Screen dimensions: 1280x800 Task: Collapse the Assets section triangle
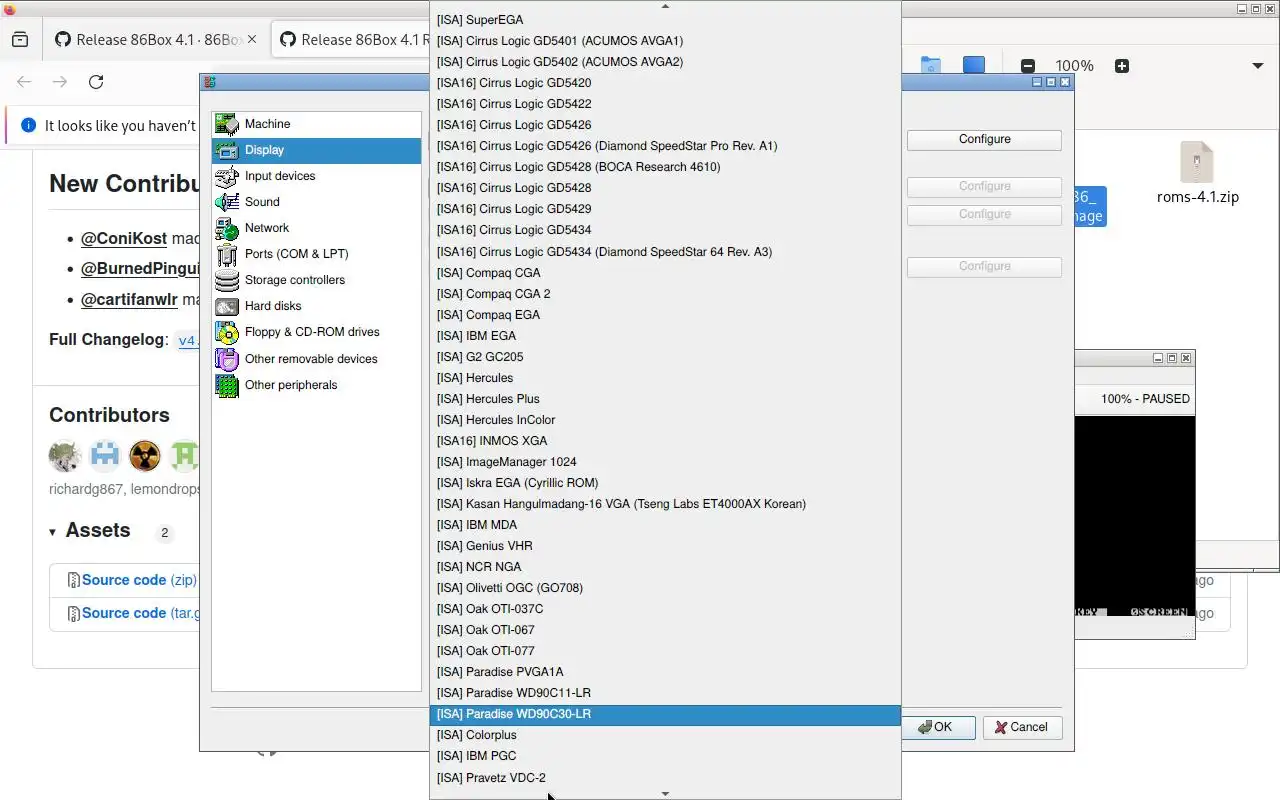53,532
